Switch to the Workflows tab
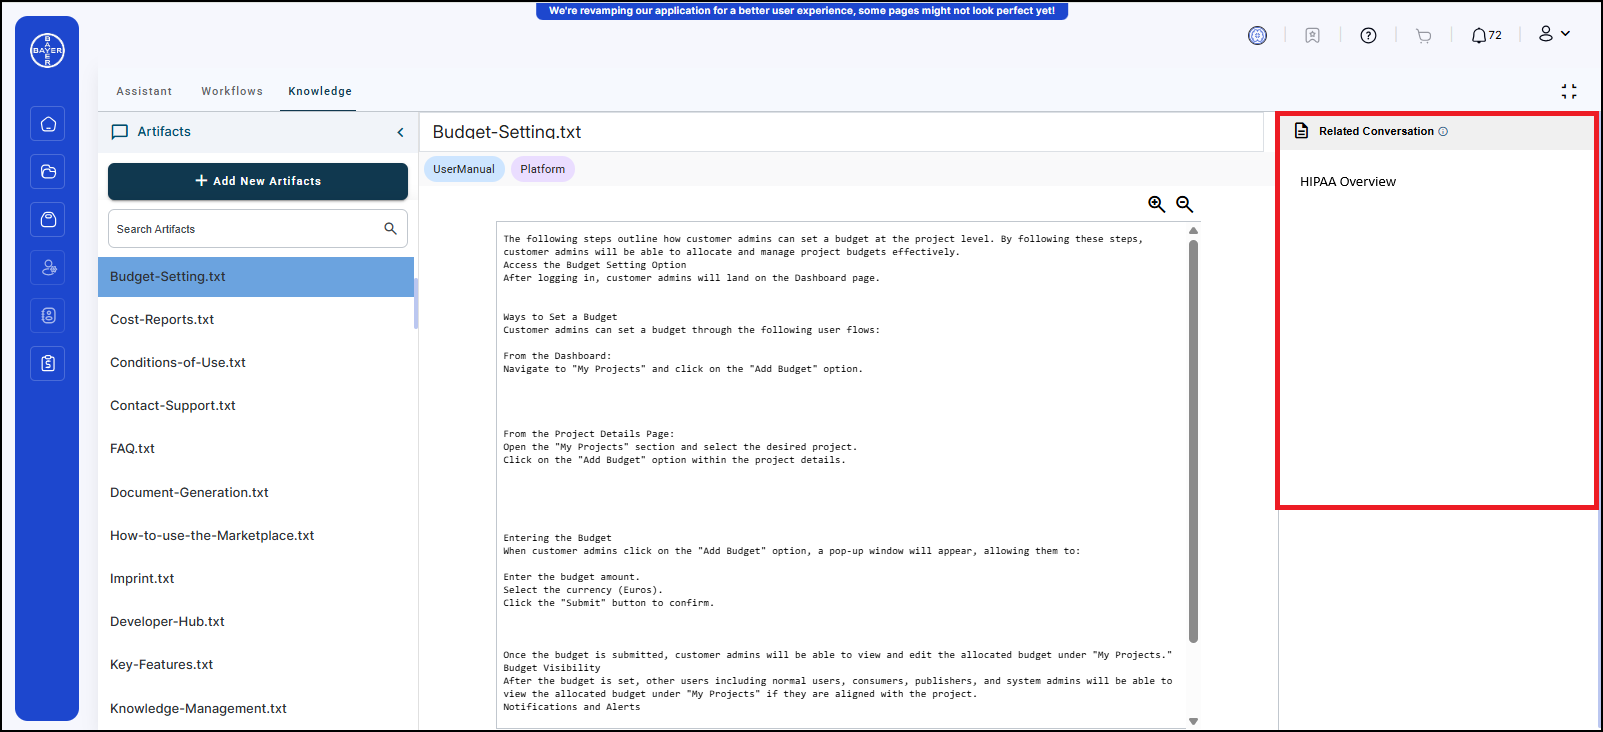 [x=232, y=91]
